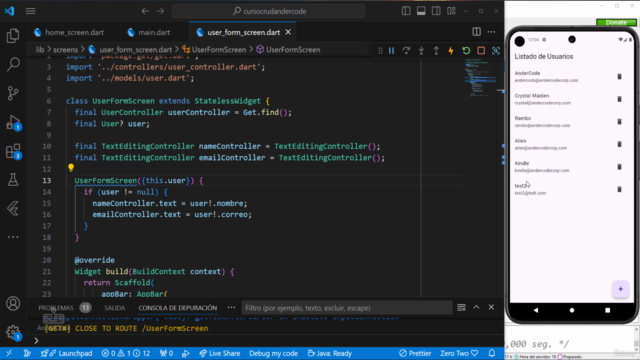Viewport: 640px width, 360px height.
Task: Close the user_form_screen.dart tab
Action: point(288,32)
